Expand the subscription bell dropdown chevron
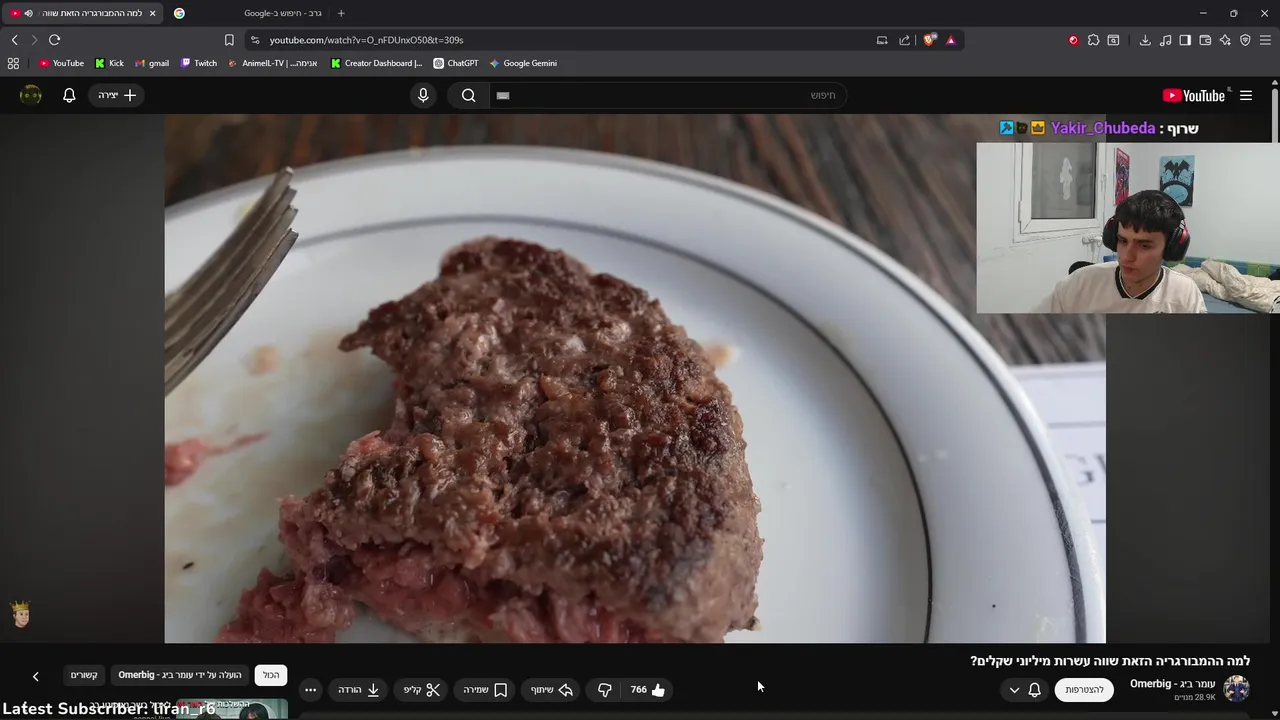 1014,690
